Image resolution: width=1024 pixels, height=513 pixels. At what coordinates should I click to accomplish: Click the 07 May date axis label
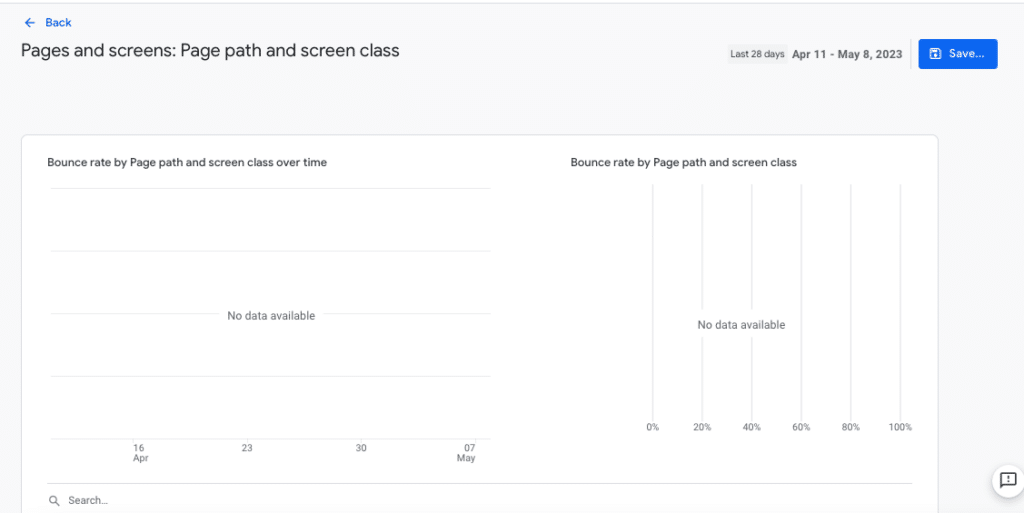click(x=466, y=452)
